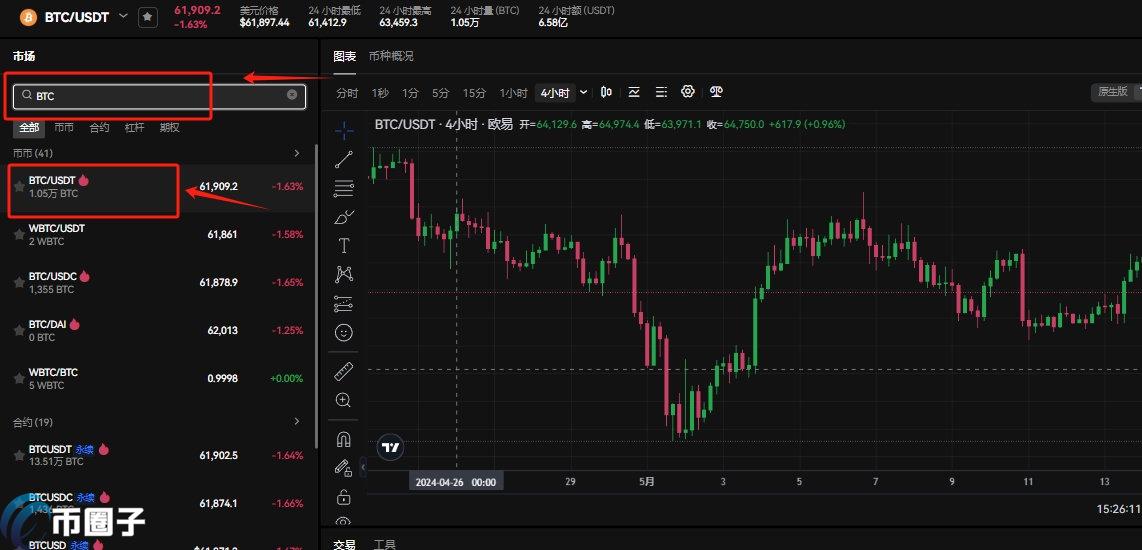Select the trend line drawing tool
Screen dimensions: 1142x550
tap(344, 159)
